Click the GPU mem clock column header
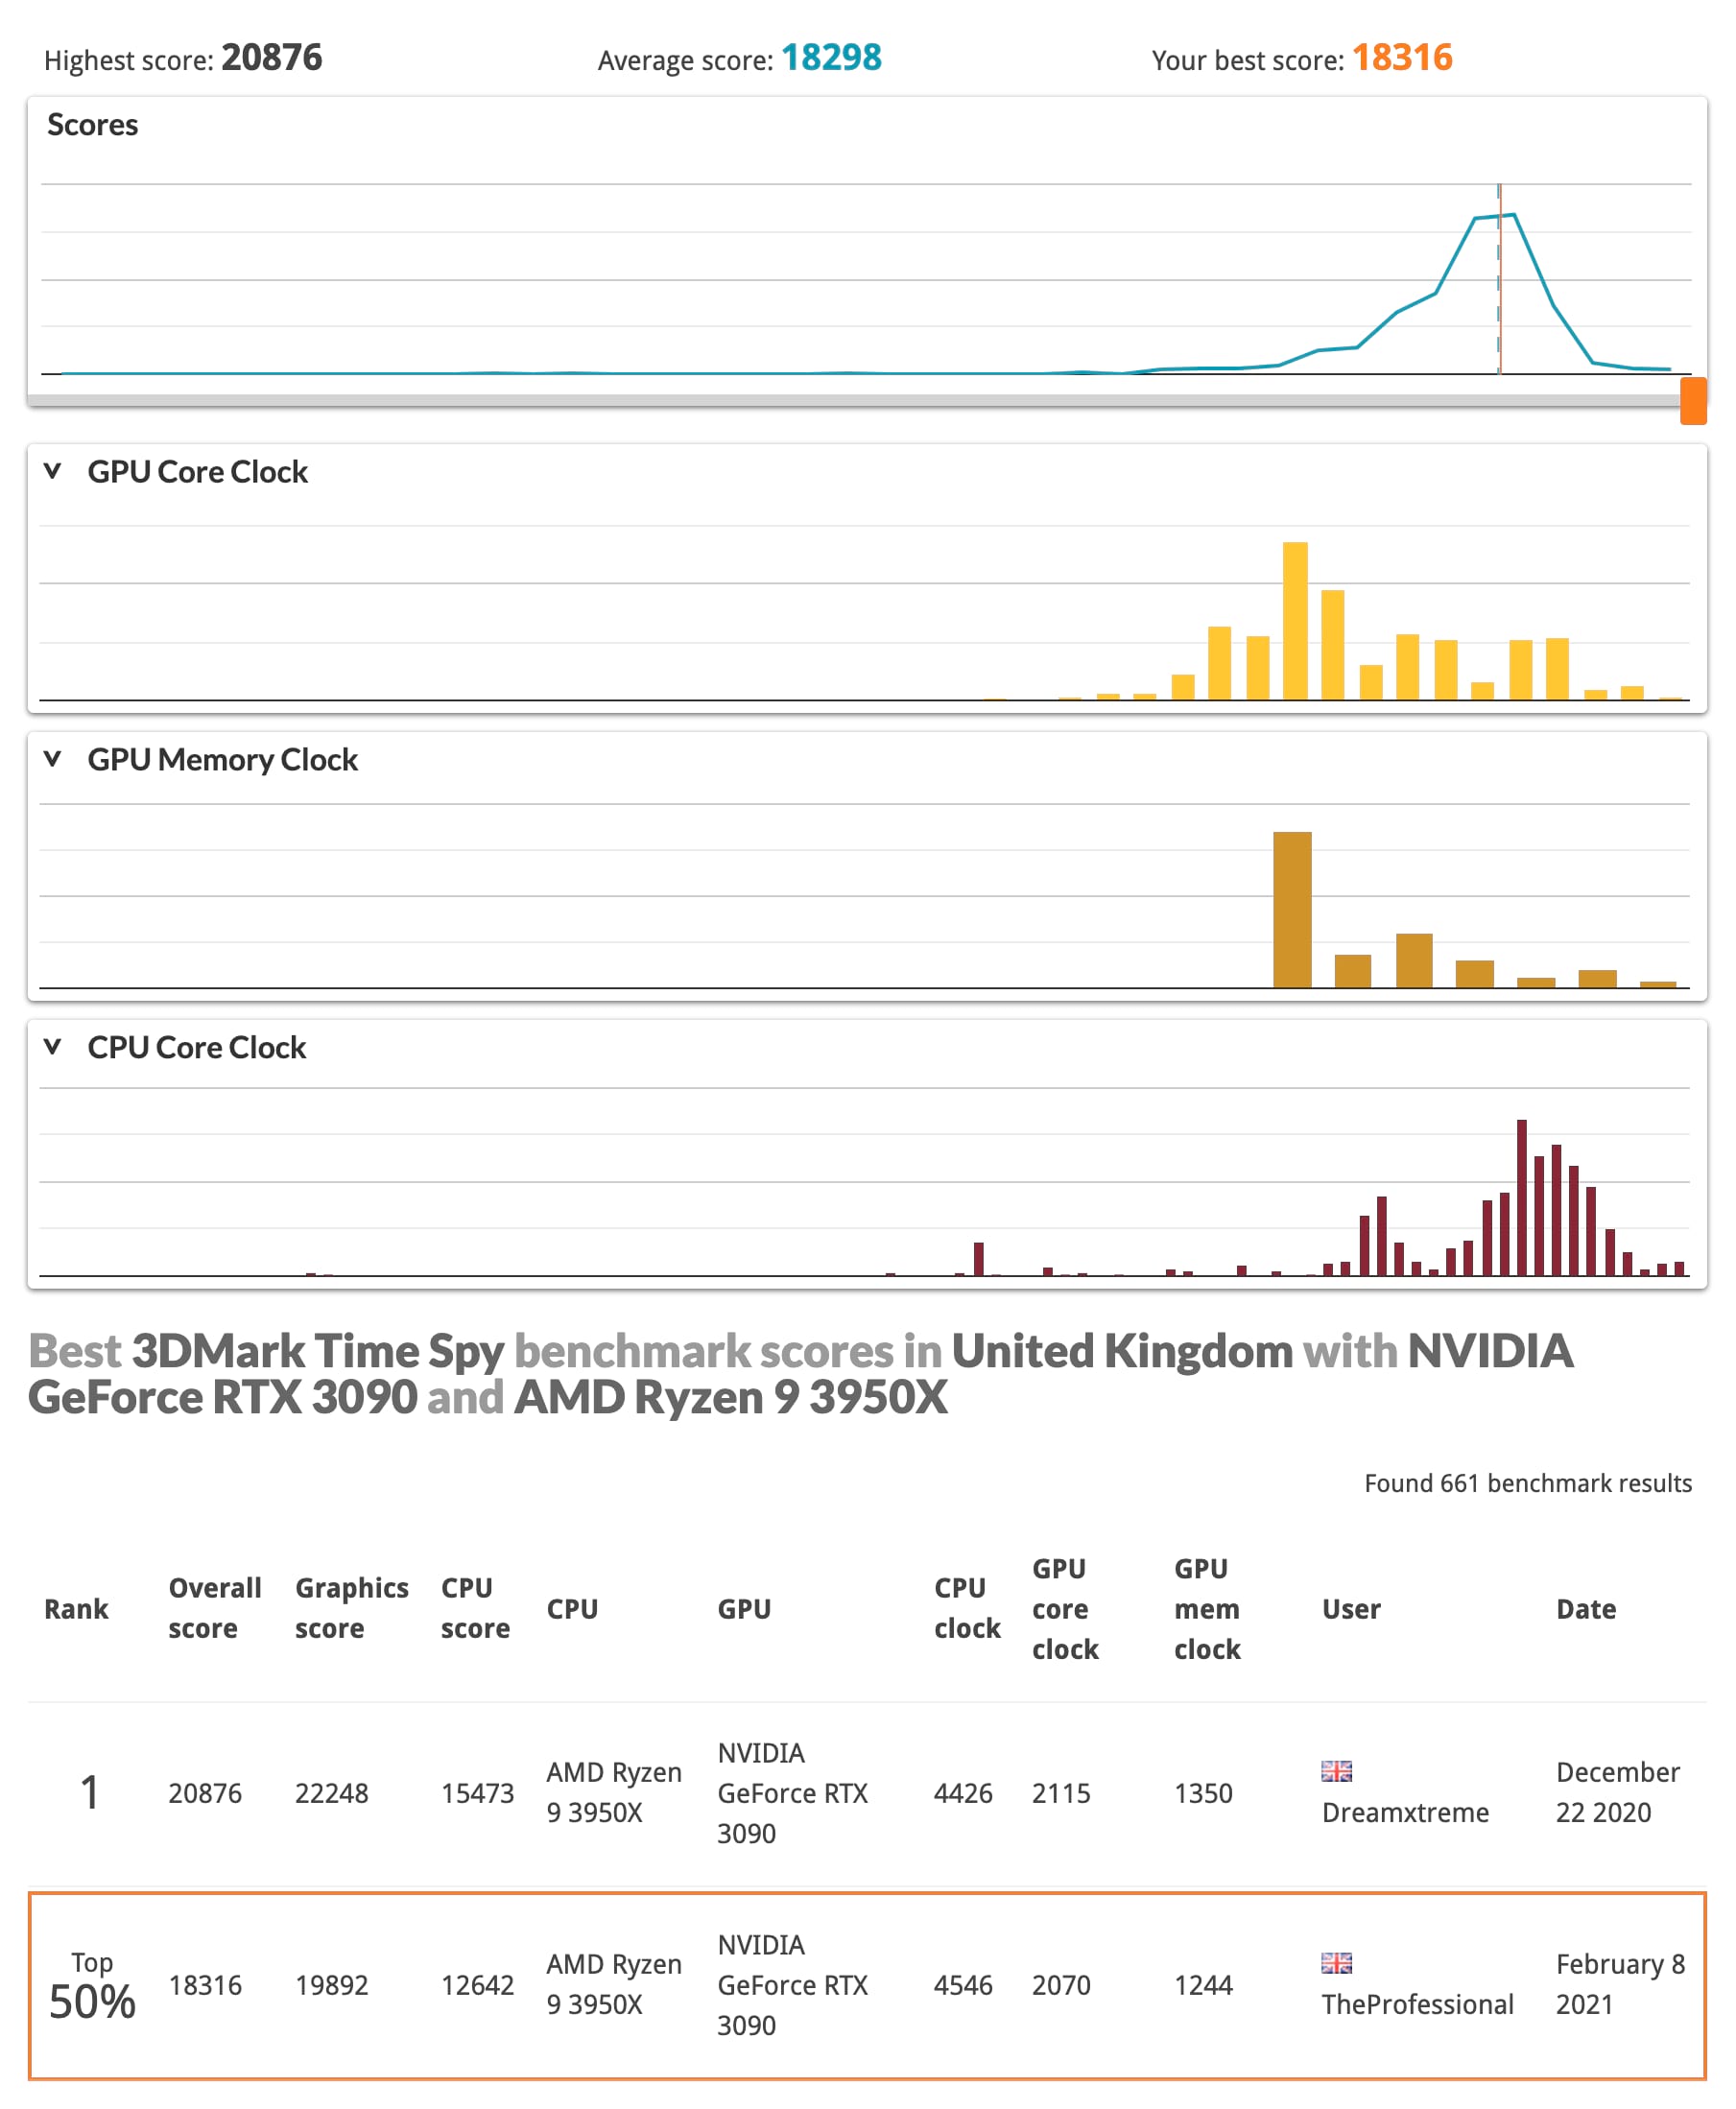1736x2109 pixels. [x=1207, y=1609]
